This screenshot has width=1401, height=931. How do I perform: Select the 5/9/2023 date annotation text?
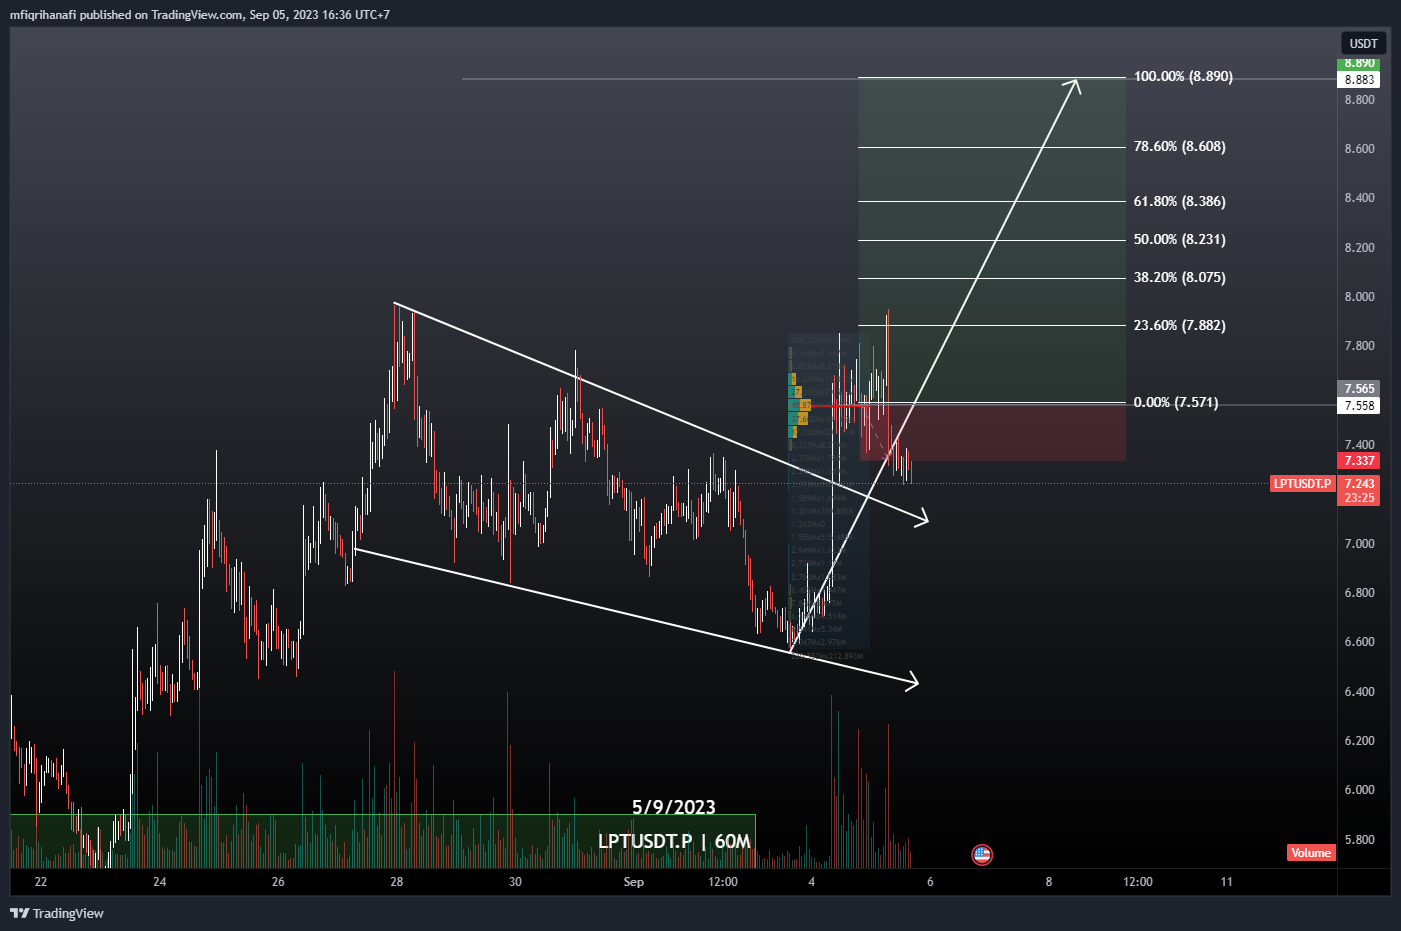click(674, 807)
